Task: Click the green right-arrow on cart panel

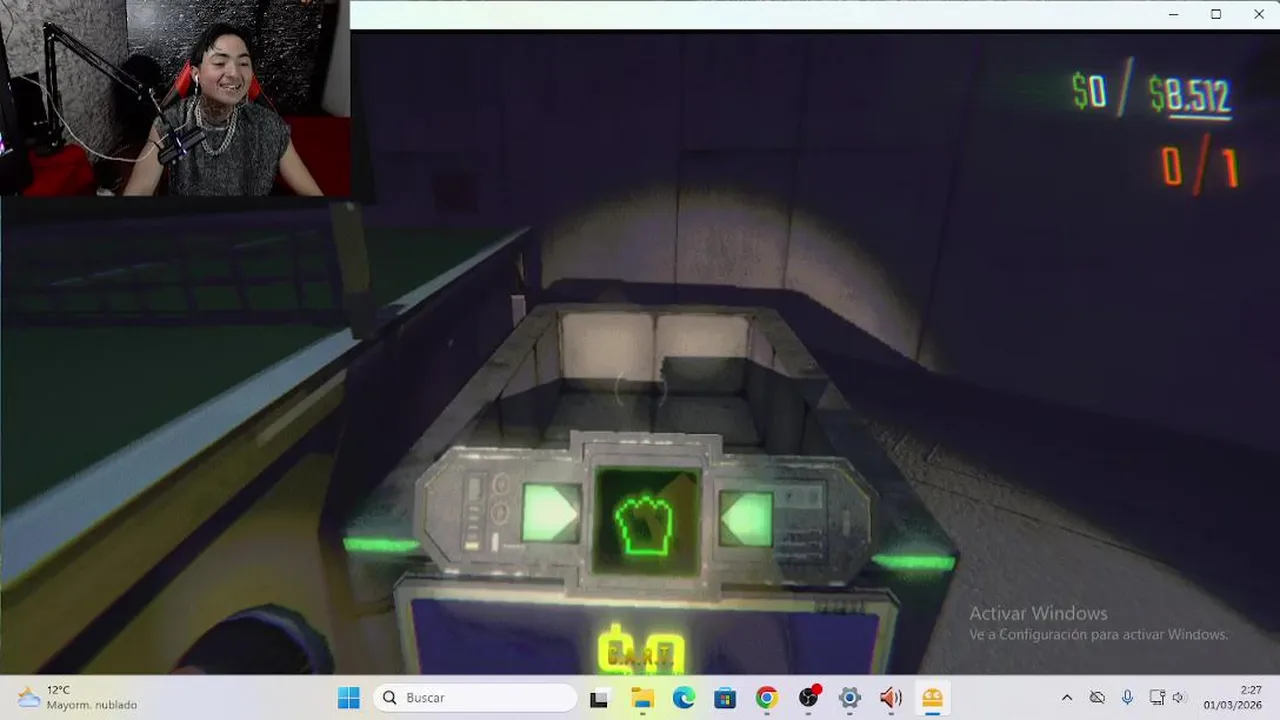Action: pyautogui.click(x=550, y=513)
